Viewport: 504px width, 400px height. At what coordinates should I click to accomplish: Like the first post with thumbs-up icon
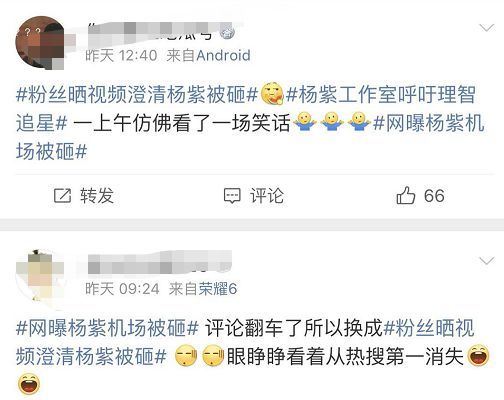406,195
